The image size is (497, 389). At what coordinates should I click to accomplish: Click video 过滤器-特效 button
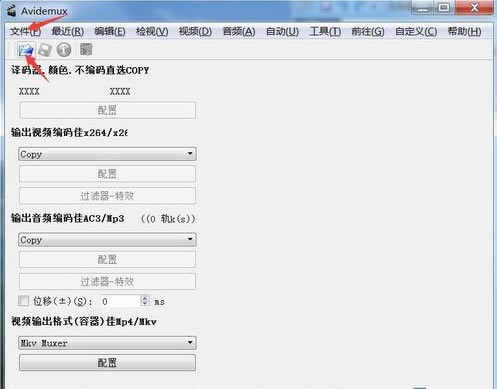pyautogui.click(x=107, y=196)
